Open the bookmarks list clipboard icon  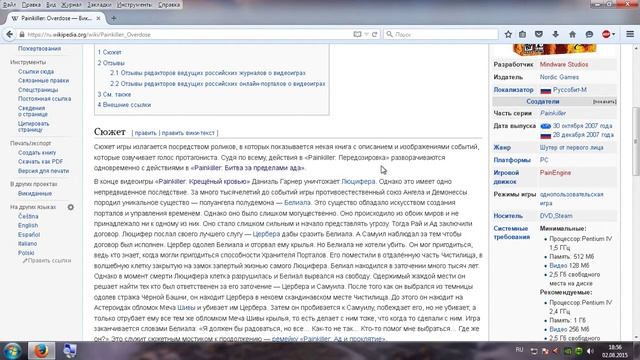pos(522,34)
